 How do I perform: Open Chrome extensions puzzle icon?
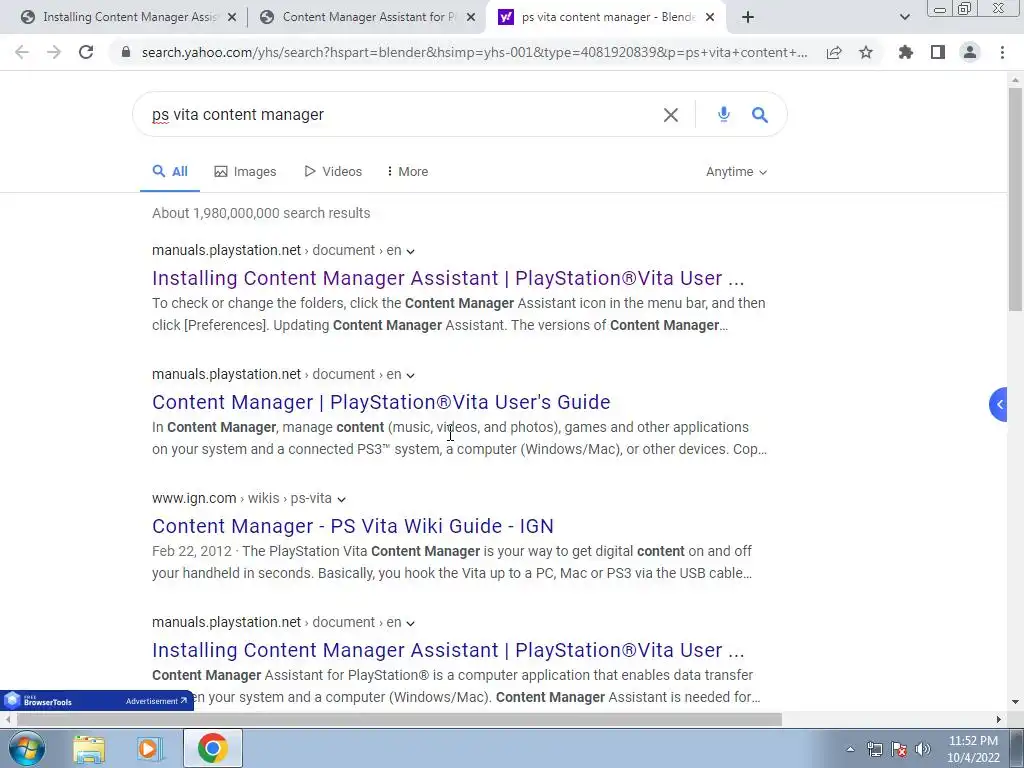[905, 52]
